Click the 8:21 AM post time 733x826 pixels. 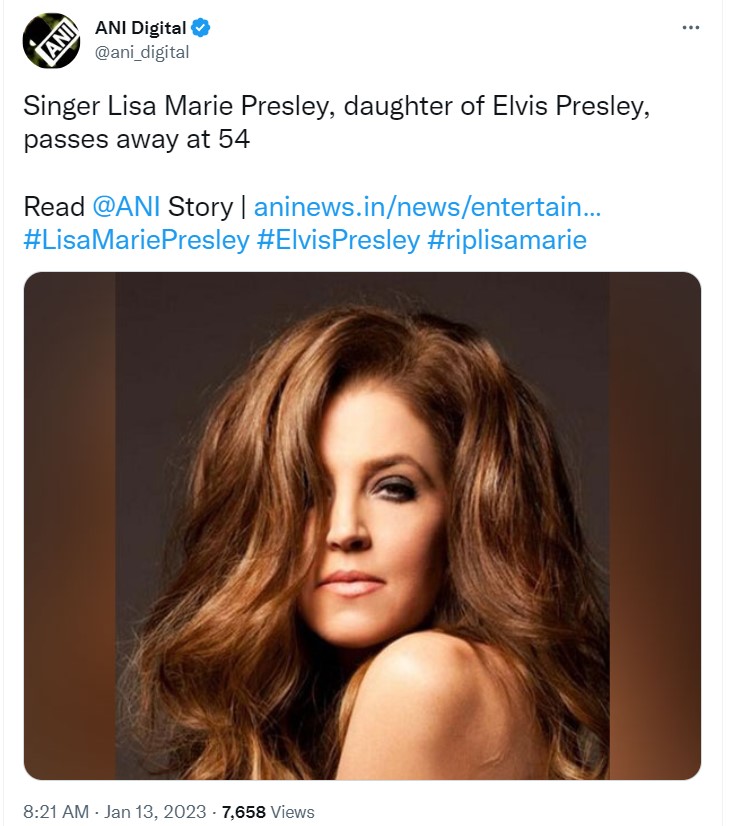(x=58, y=812)
